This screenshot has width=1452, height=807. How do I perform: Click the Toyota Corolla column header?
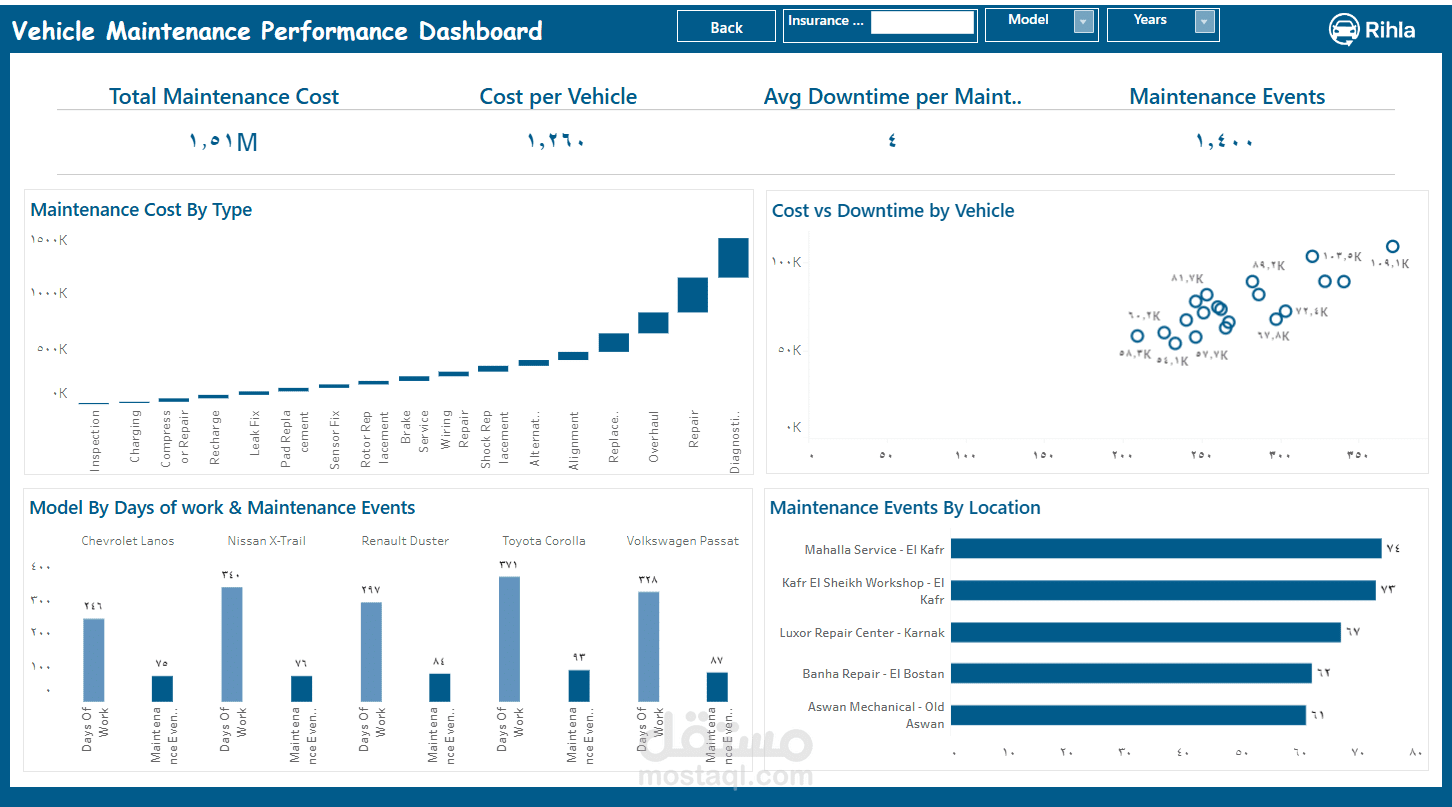(x=544, y=541)
